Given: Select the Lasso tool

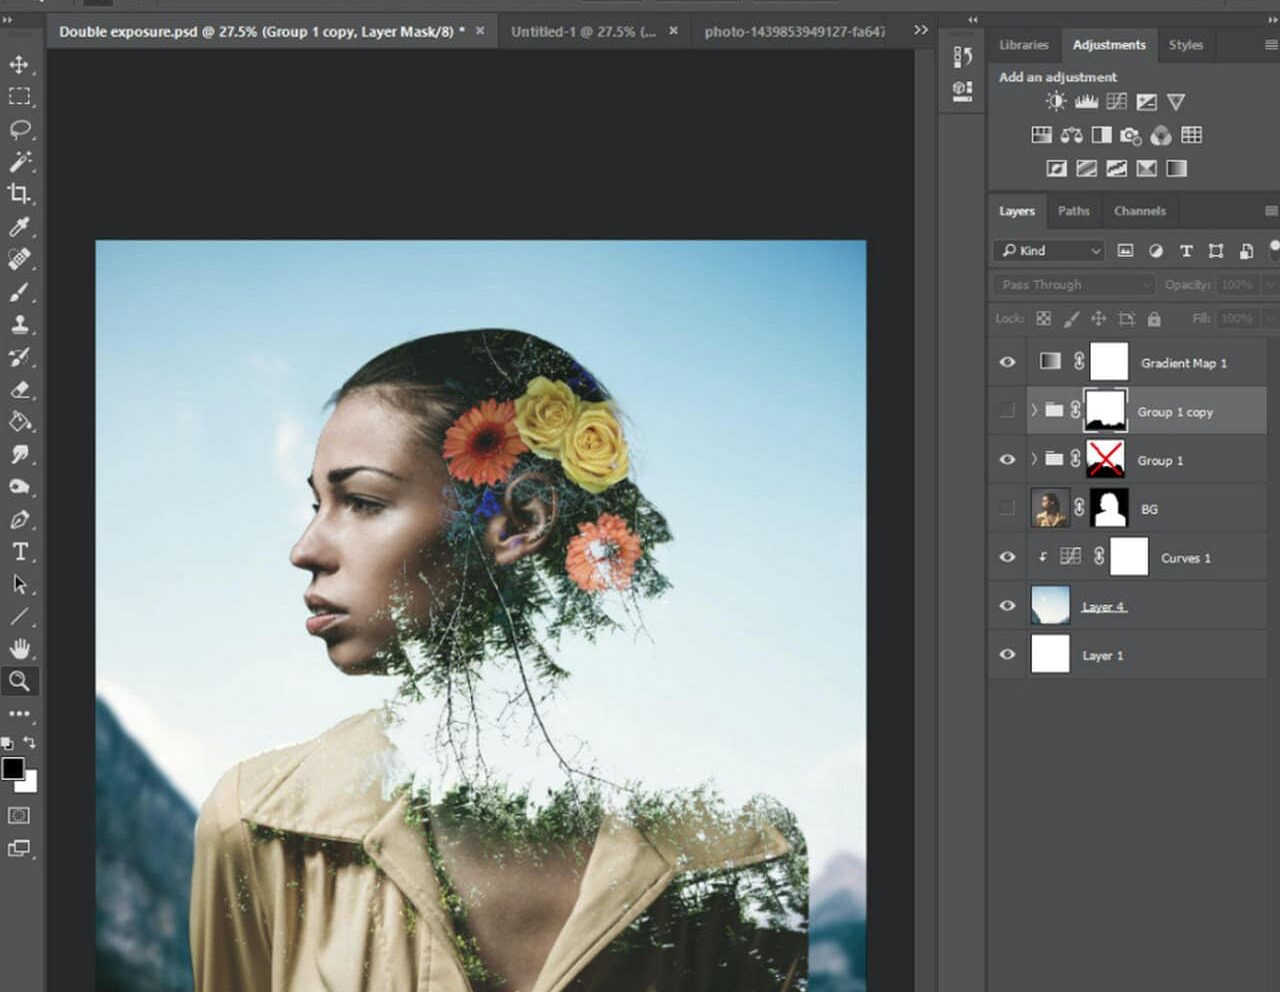Looking at the screenshot, I should 19,129.
